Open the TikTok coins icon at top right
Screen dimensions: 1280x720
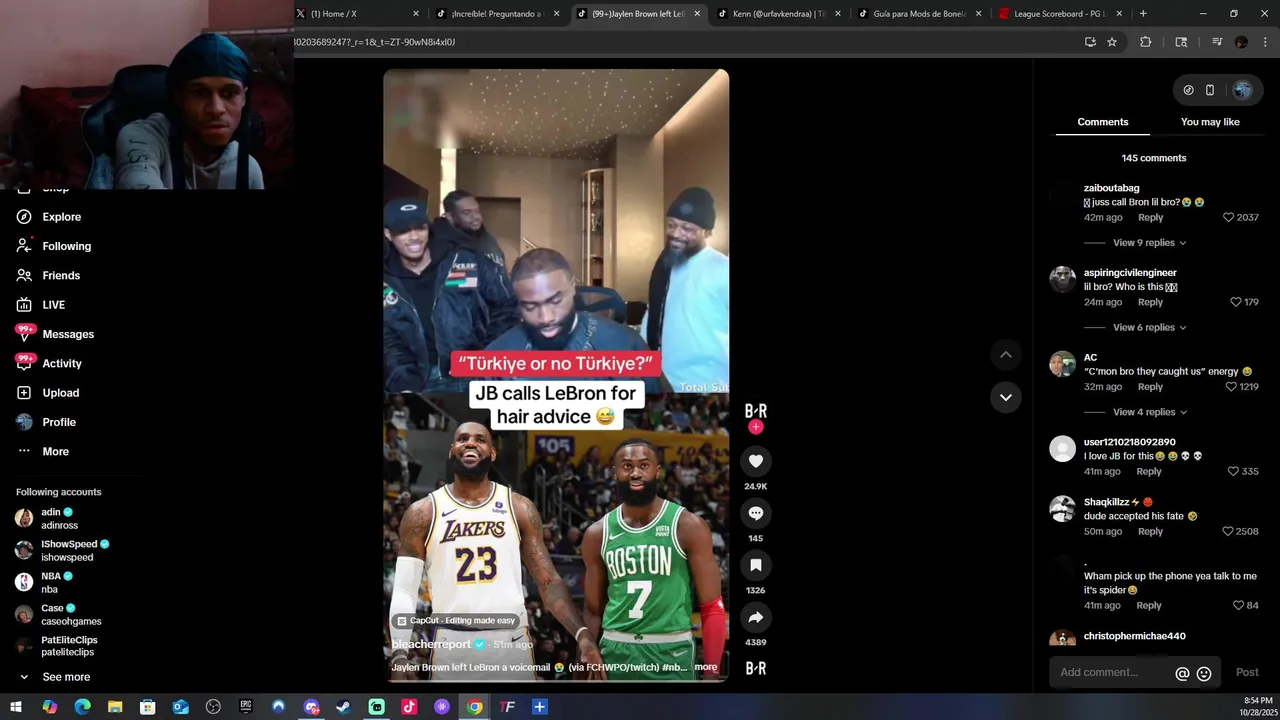(1188, 90)
